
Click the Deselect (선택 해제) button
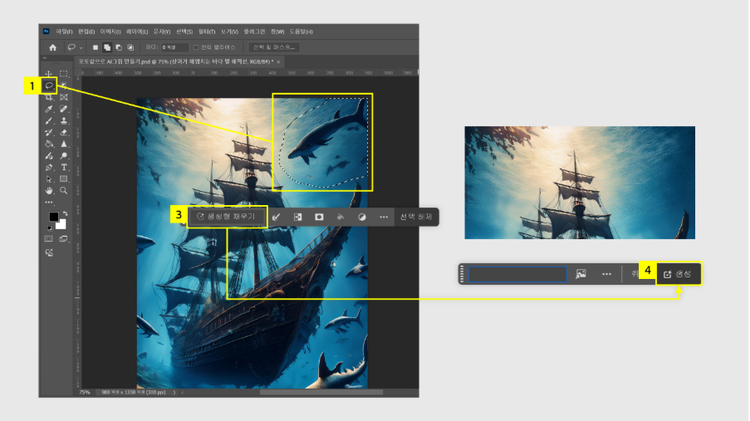[x=416, y=217]
